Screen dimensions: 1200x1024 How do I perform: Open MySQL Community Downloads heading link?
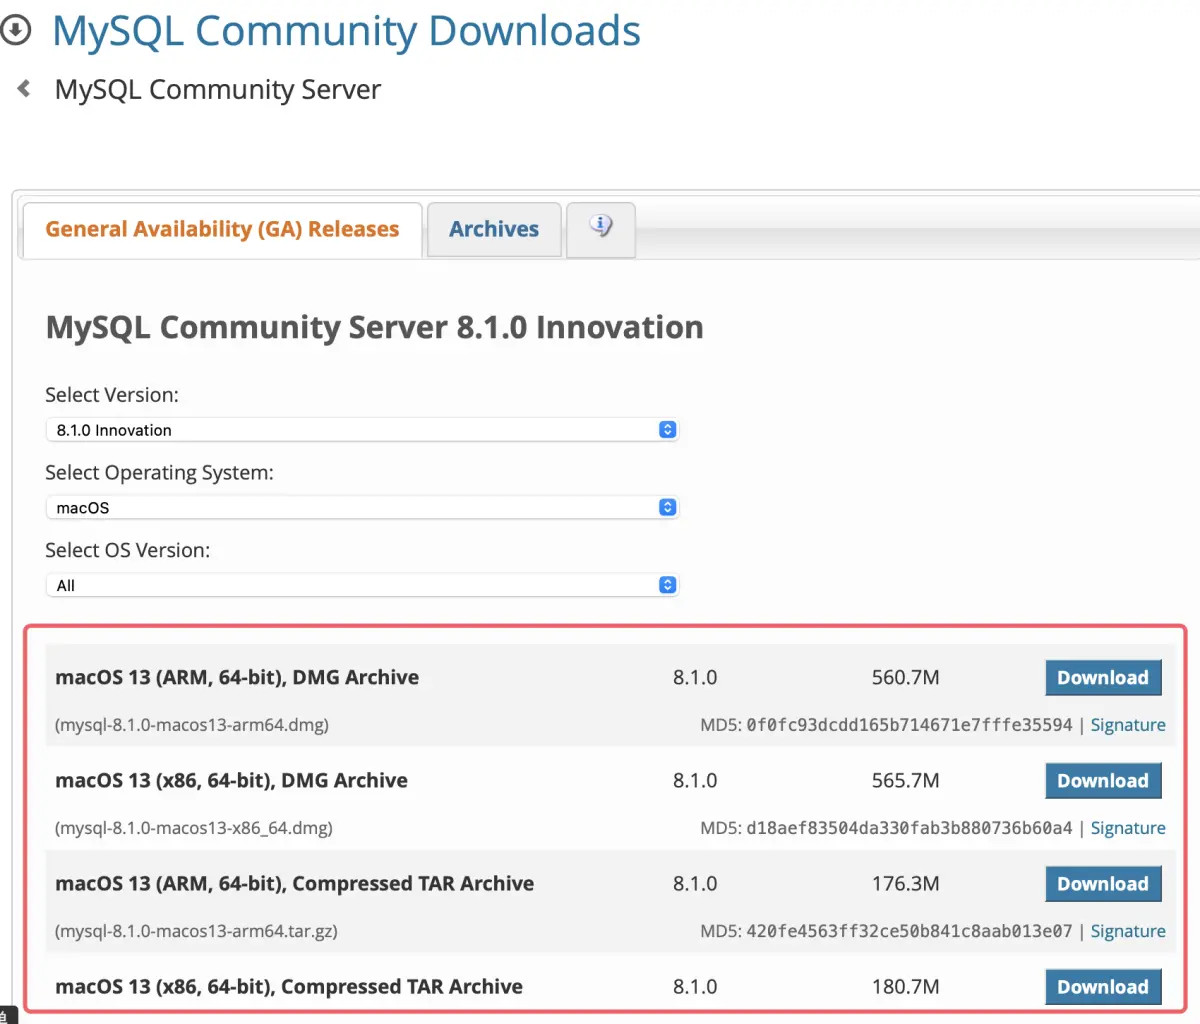[x=346, y=31]
